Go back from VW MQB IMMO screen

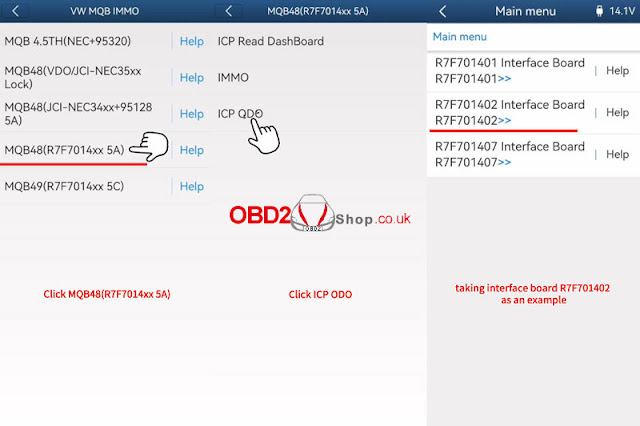(x=16, y=11)
